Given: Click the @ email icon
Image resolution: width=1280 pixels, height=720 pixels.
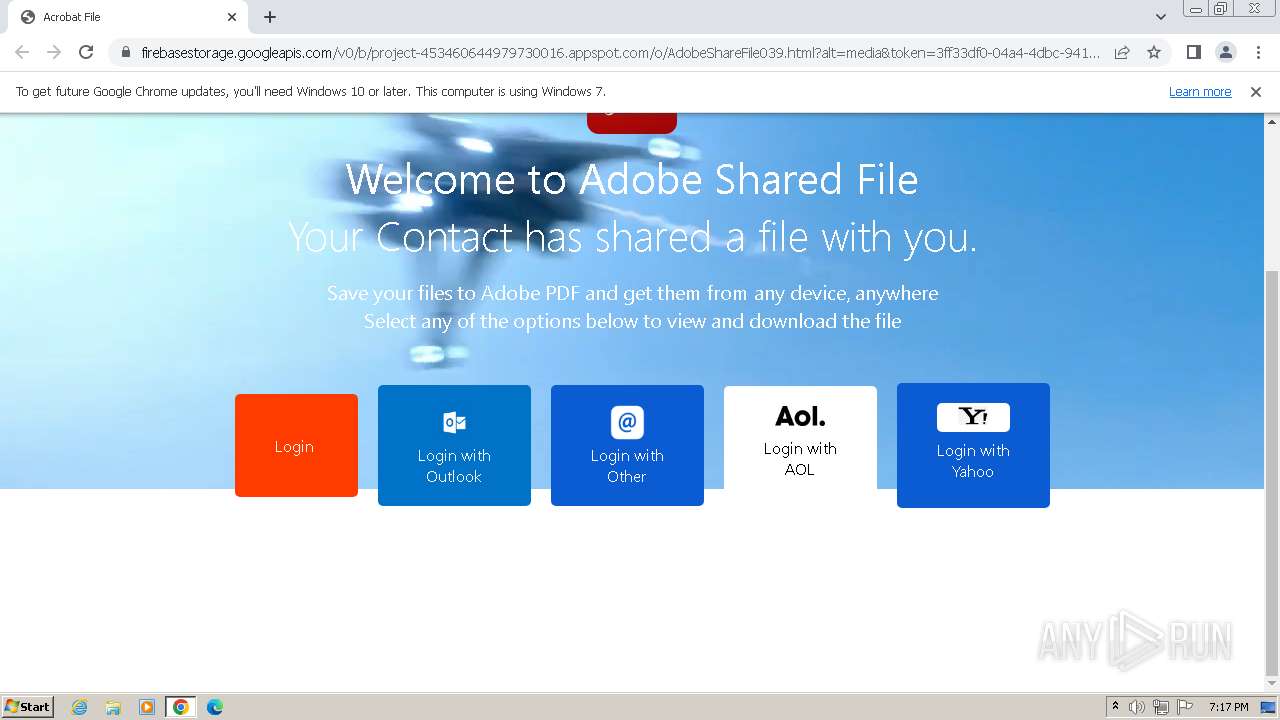Looking at the screenshot, I should click(x=627, y=422).
